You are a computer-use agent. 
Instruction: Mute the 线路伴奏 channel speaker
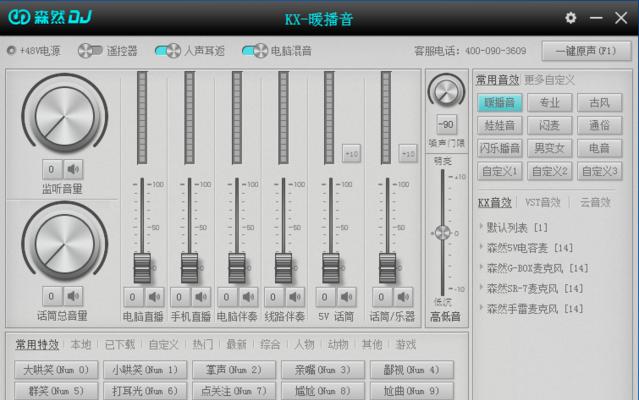pyautogui.click(x=295, y=297)
